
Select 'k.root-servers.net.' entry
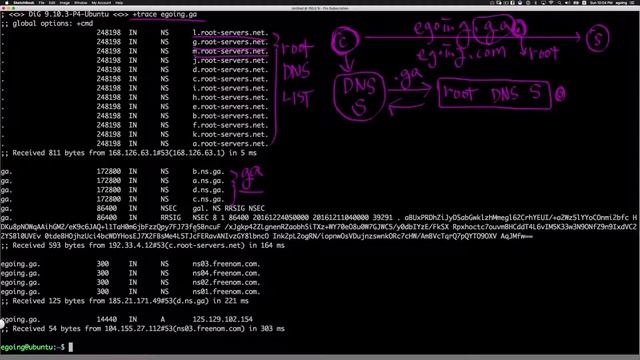point(230,134)
